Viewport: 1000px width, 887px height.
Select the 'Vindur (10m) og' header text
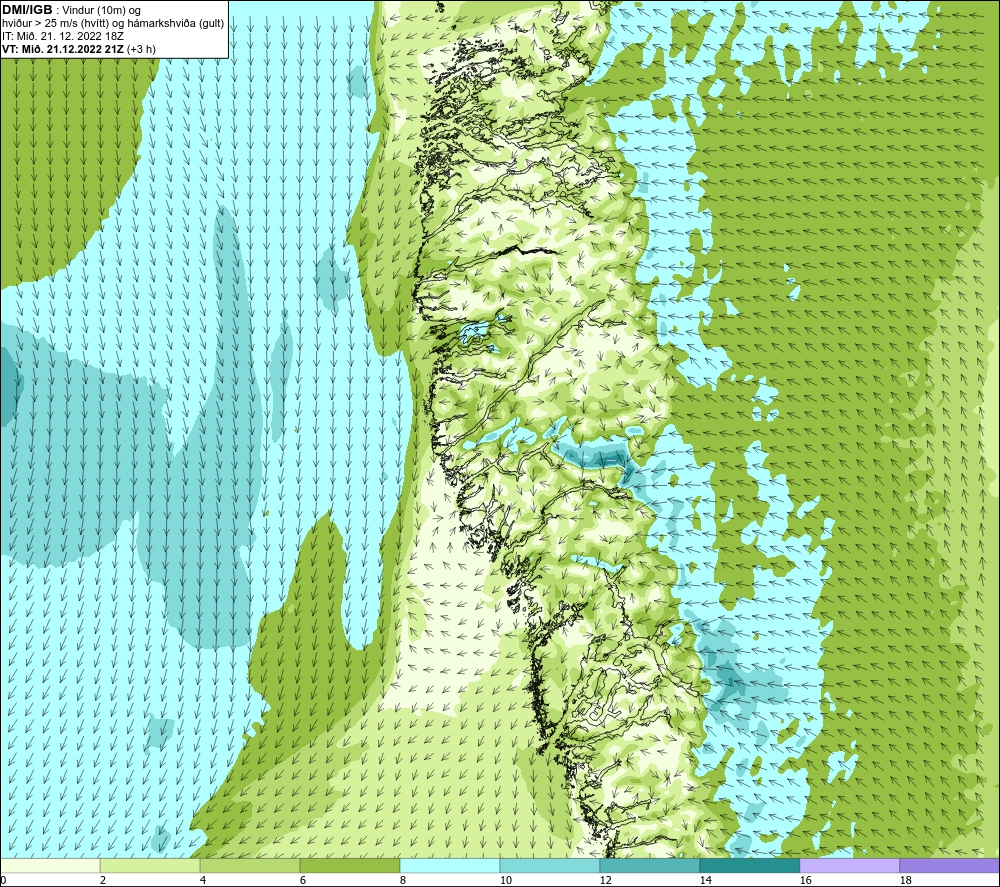103,11
